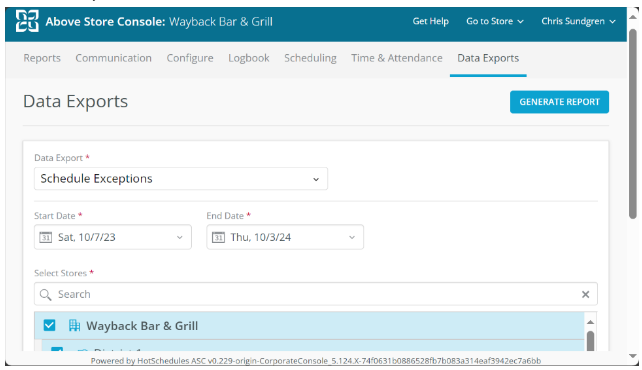
Task: Click the HotSchedules logo icon
Action: (27, 21)
